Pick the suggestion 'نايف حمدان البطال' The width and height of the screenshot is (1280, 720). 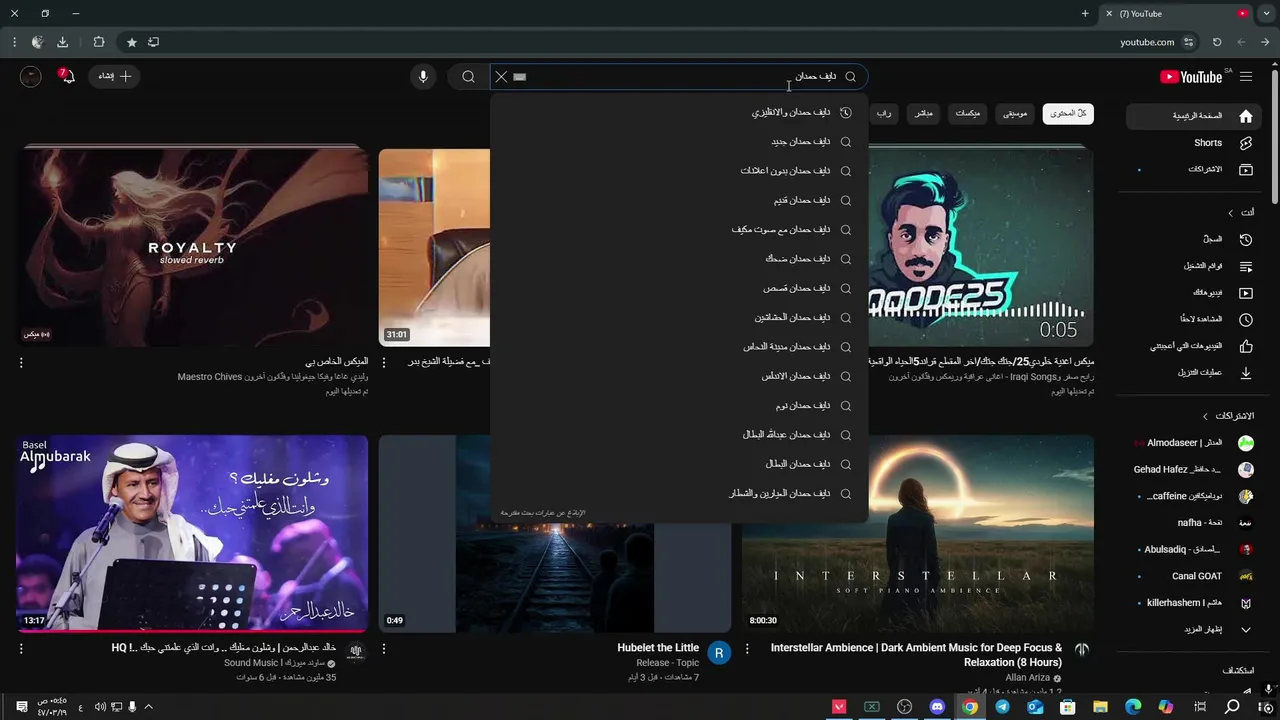679,465
